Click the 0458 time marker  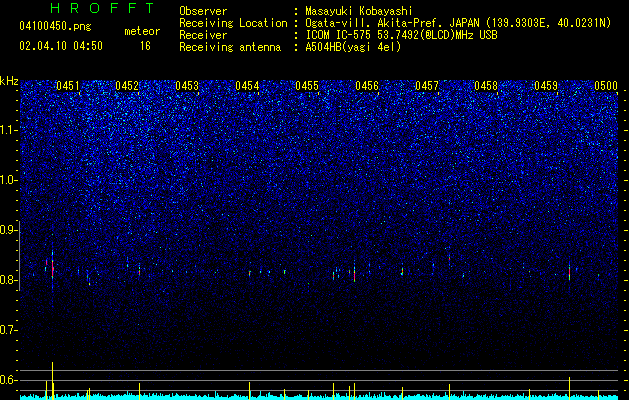tap(486, 86)
